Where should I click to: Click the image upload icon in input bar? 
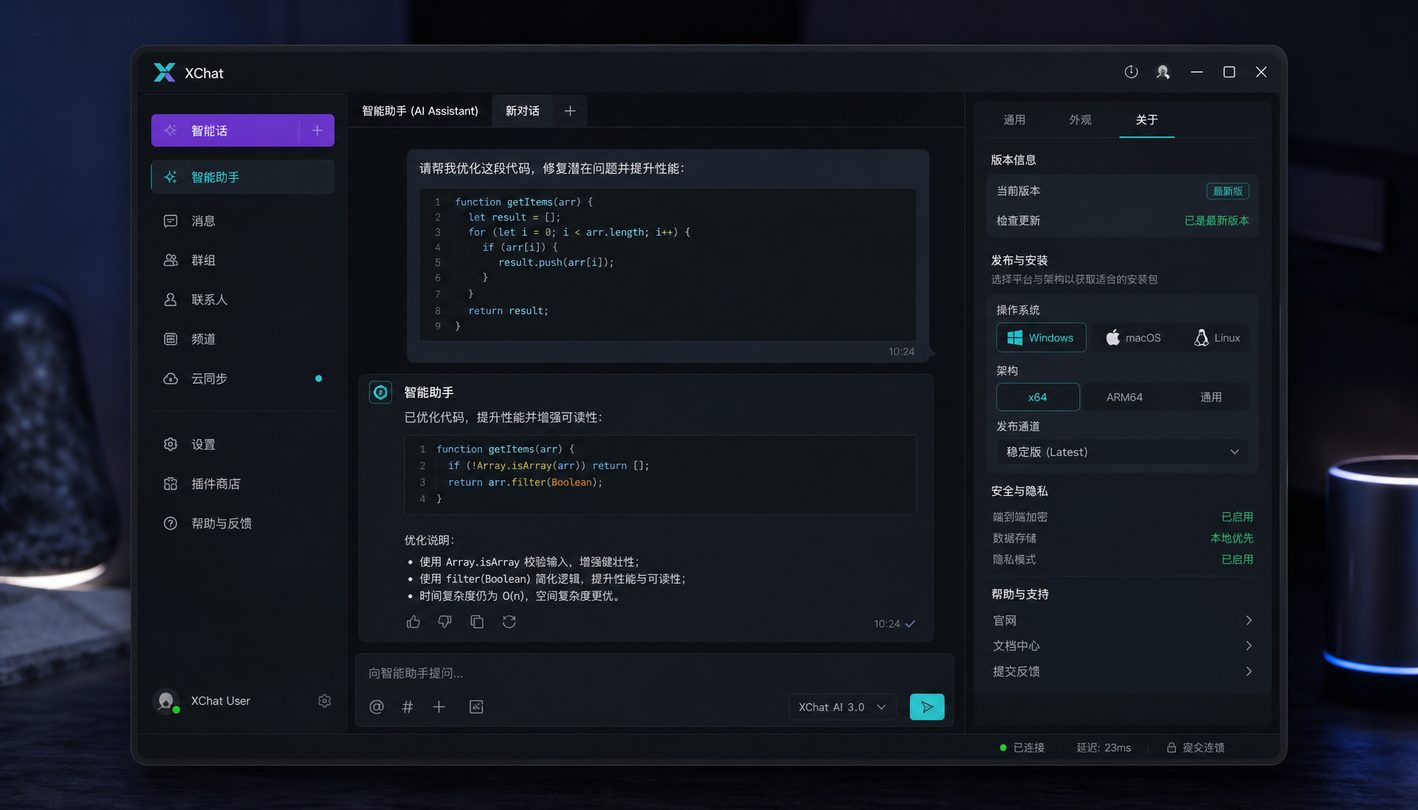coord(476,707)
